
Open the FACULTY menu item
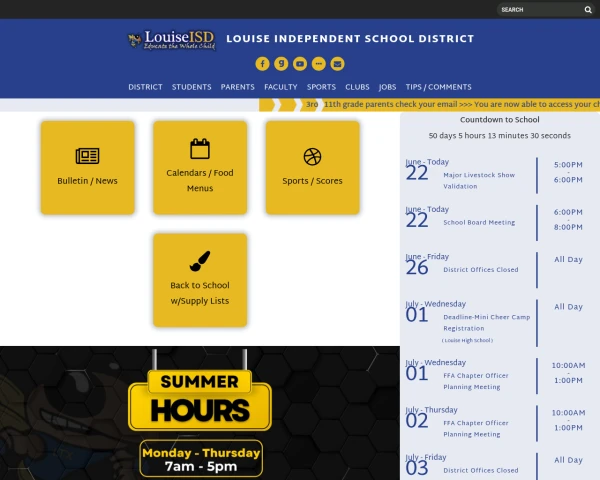coord(281,87)
